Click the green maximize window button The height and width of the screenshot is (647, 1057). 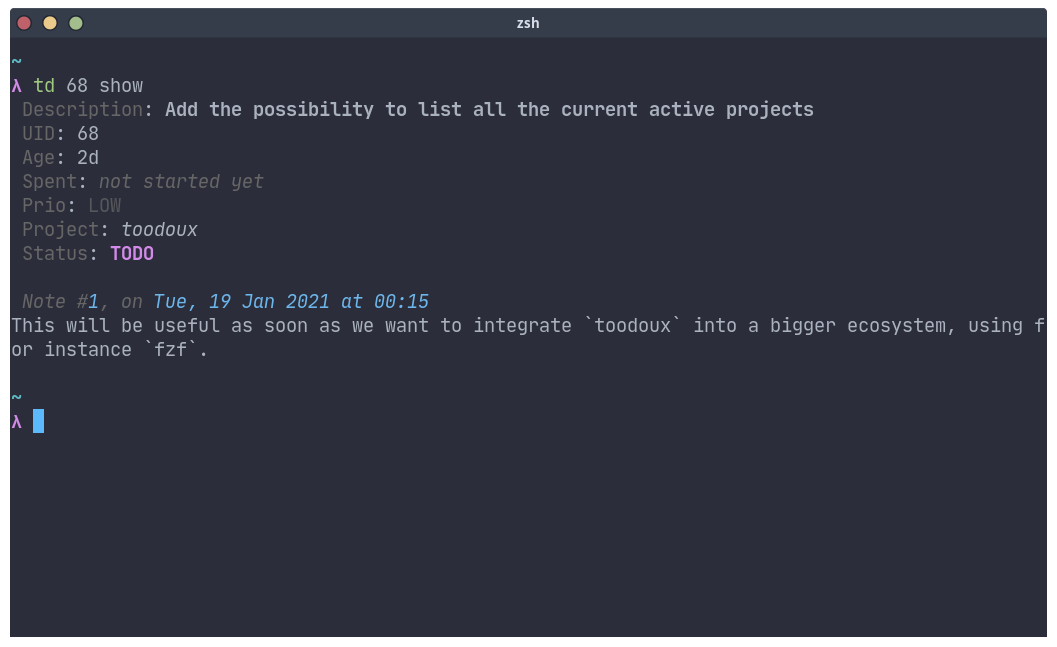coord(76,24)
